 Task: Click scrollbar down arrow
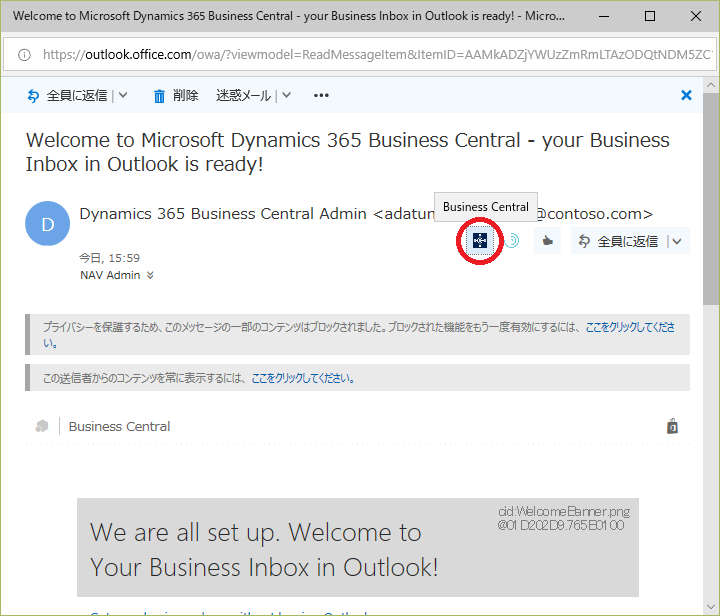pos(711,608)
